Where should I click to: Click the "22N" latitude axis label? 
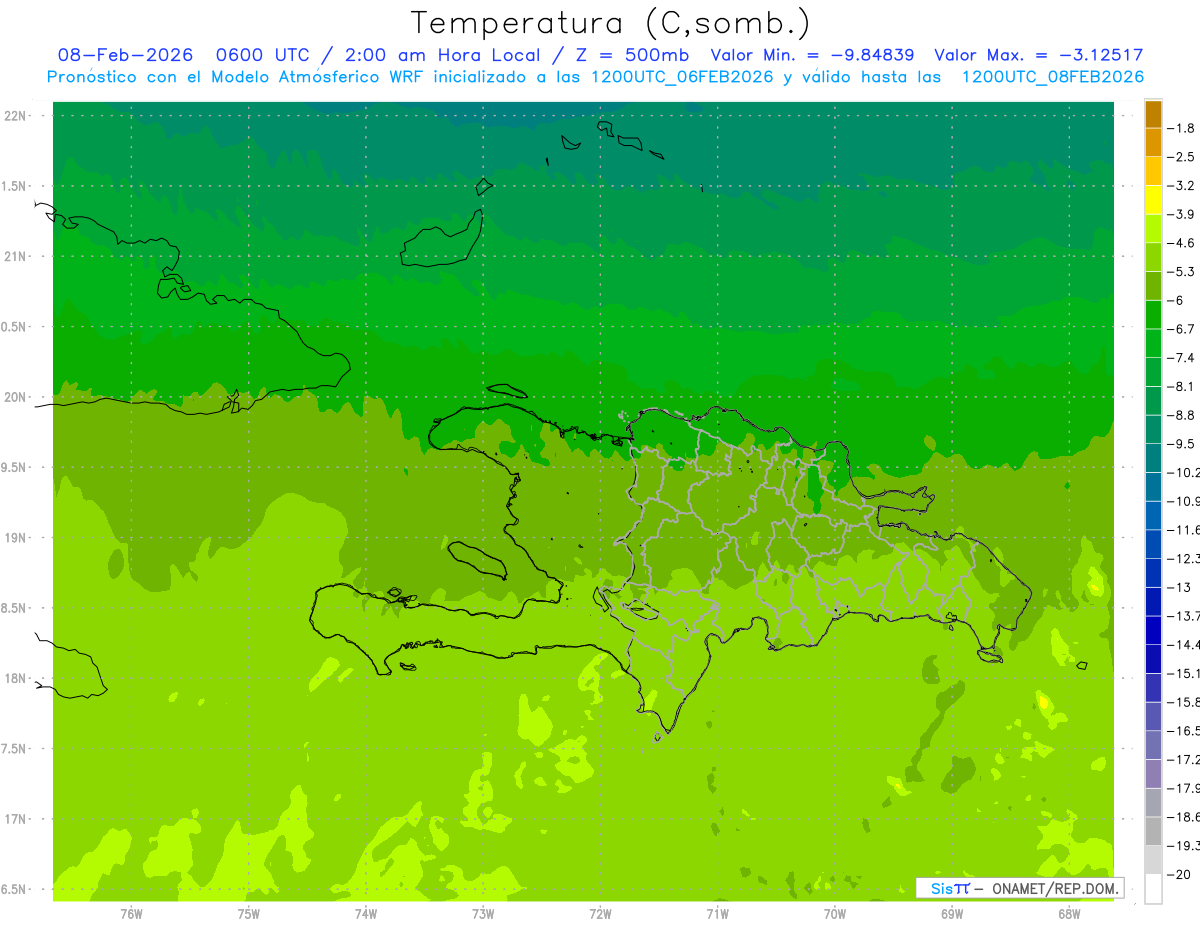16,116
